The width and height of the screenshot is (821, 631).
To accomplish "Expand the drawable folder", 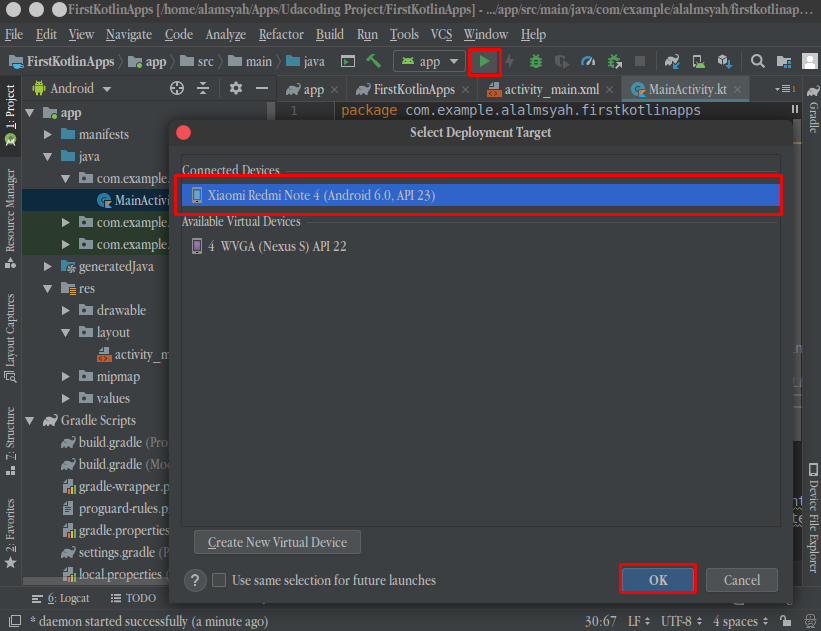I will 65,311.
